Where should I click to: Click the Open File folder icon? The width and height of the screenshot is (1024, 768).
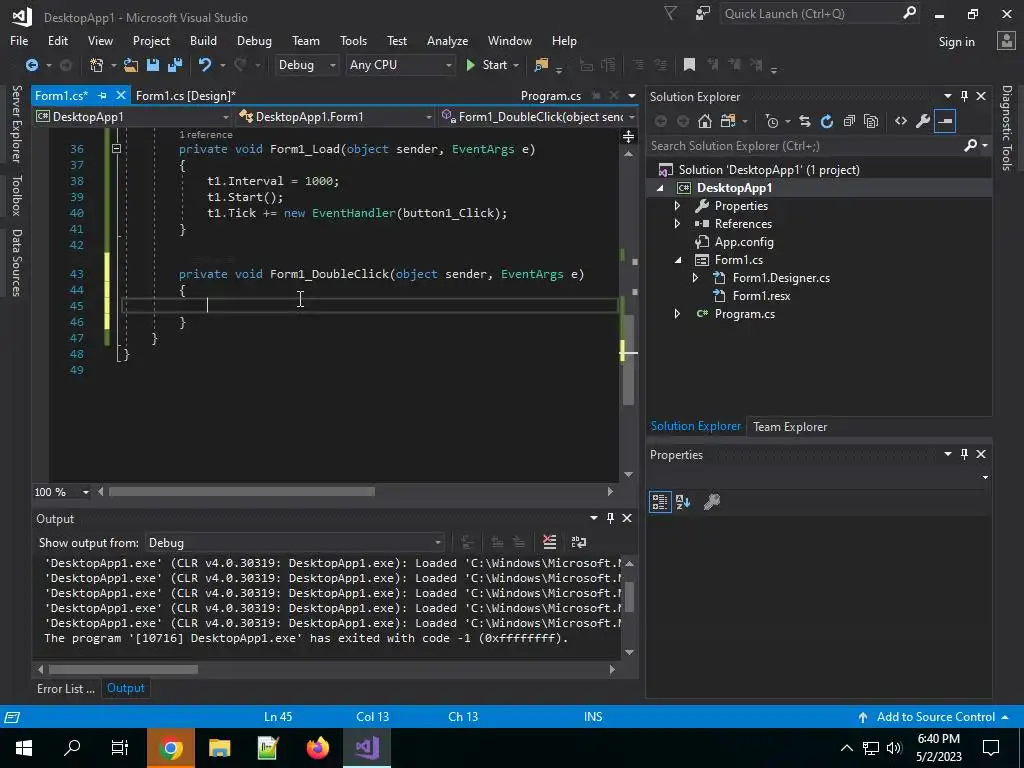(x=131, y=65)
